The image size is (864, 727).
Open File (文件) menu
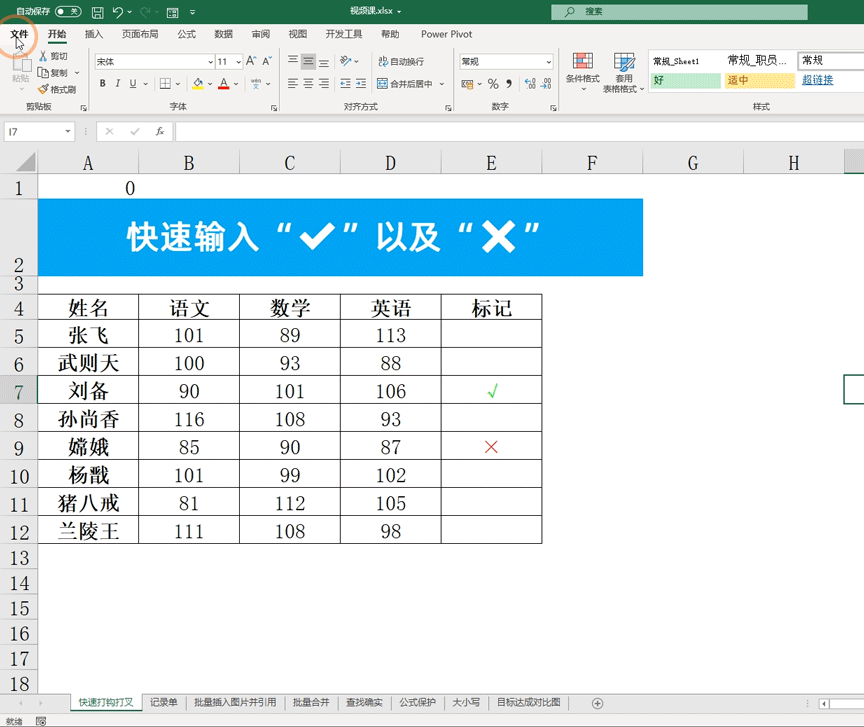[19, 34]
